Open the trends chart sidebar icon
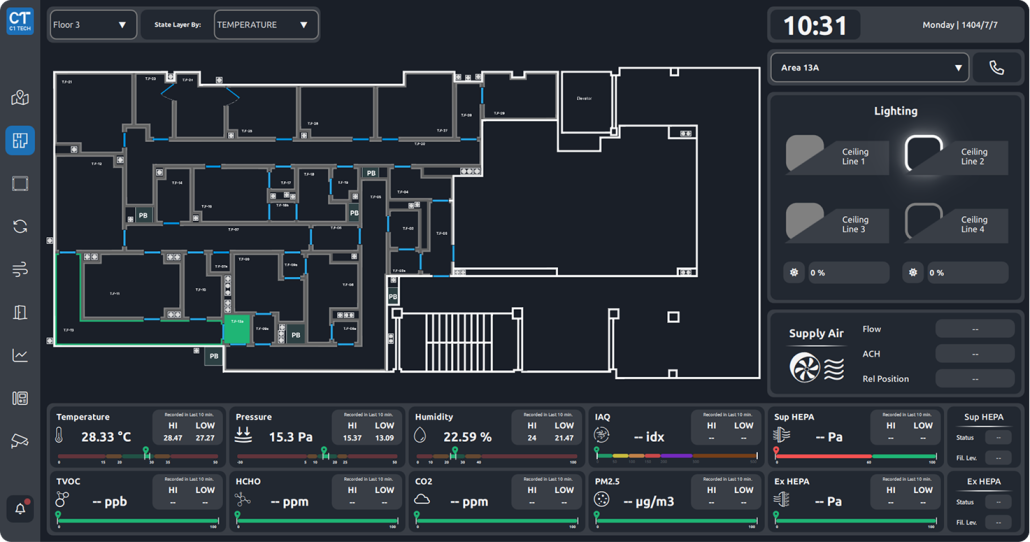The image size is (1030, 542). point(20,355)
